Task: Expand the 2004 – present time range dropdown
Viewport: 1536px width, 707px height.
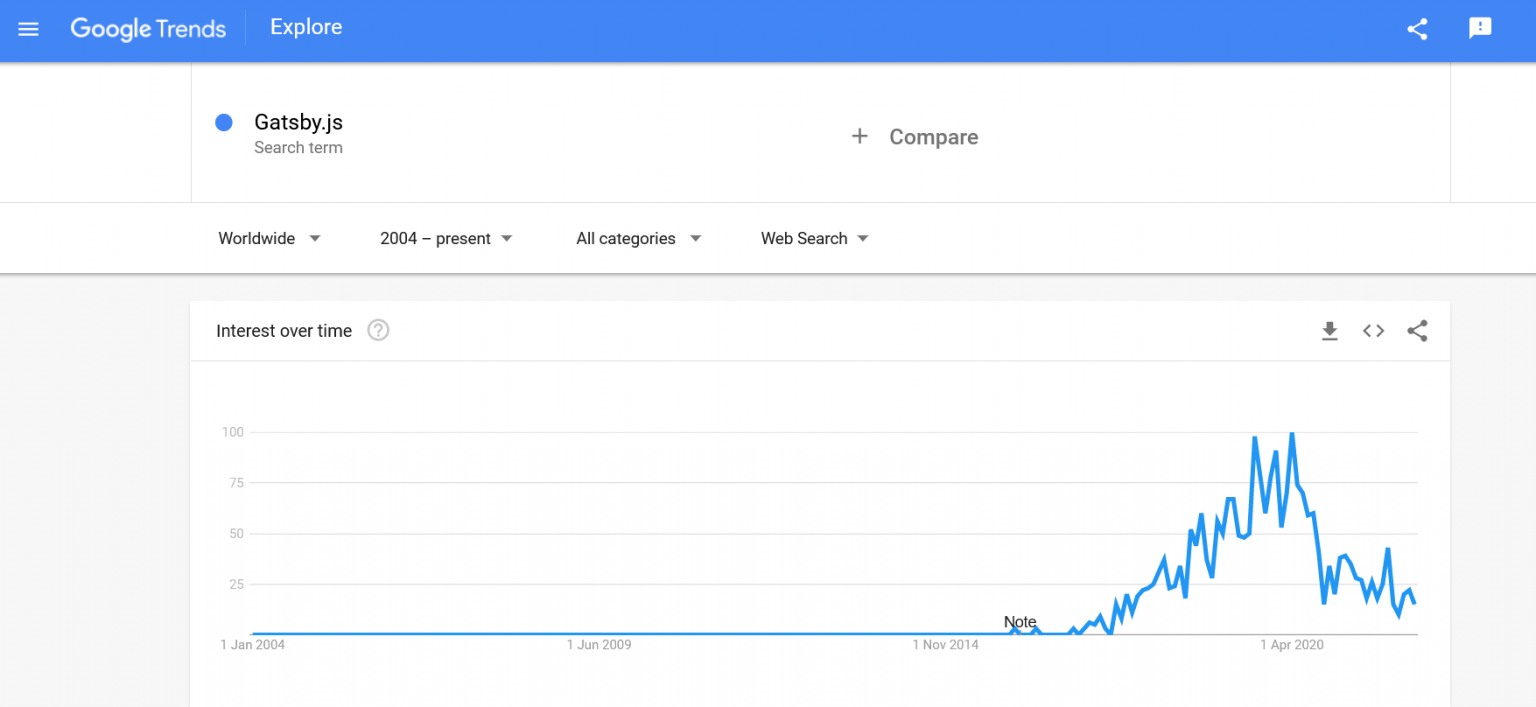Action: click(446, 238)
